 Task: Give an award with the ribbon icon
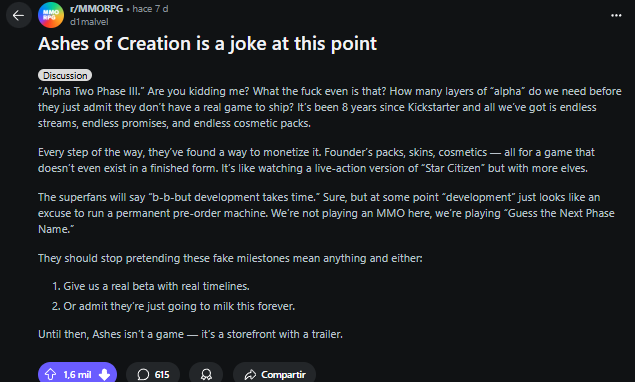tap(206, 375)
